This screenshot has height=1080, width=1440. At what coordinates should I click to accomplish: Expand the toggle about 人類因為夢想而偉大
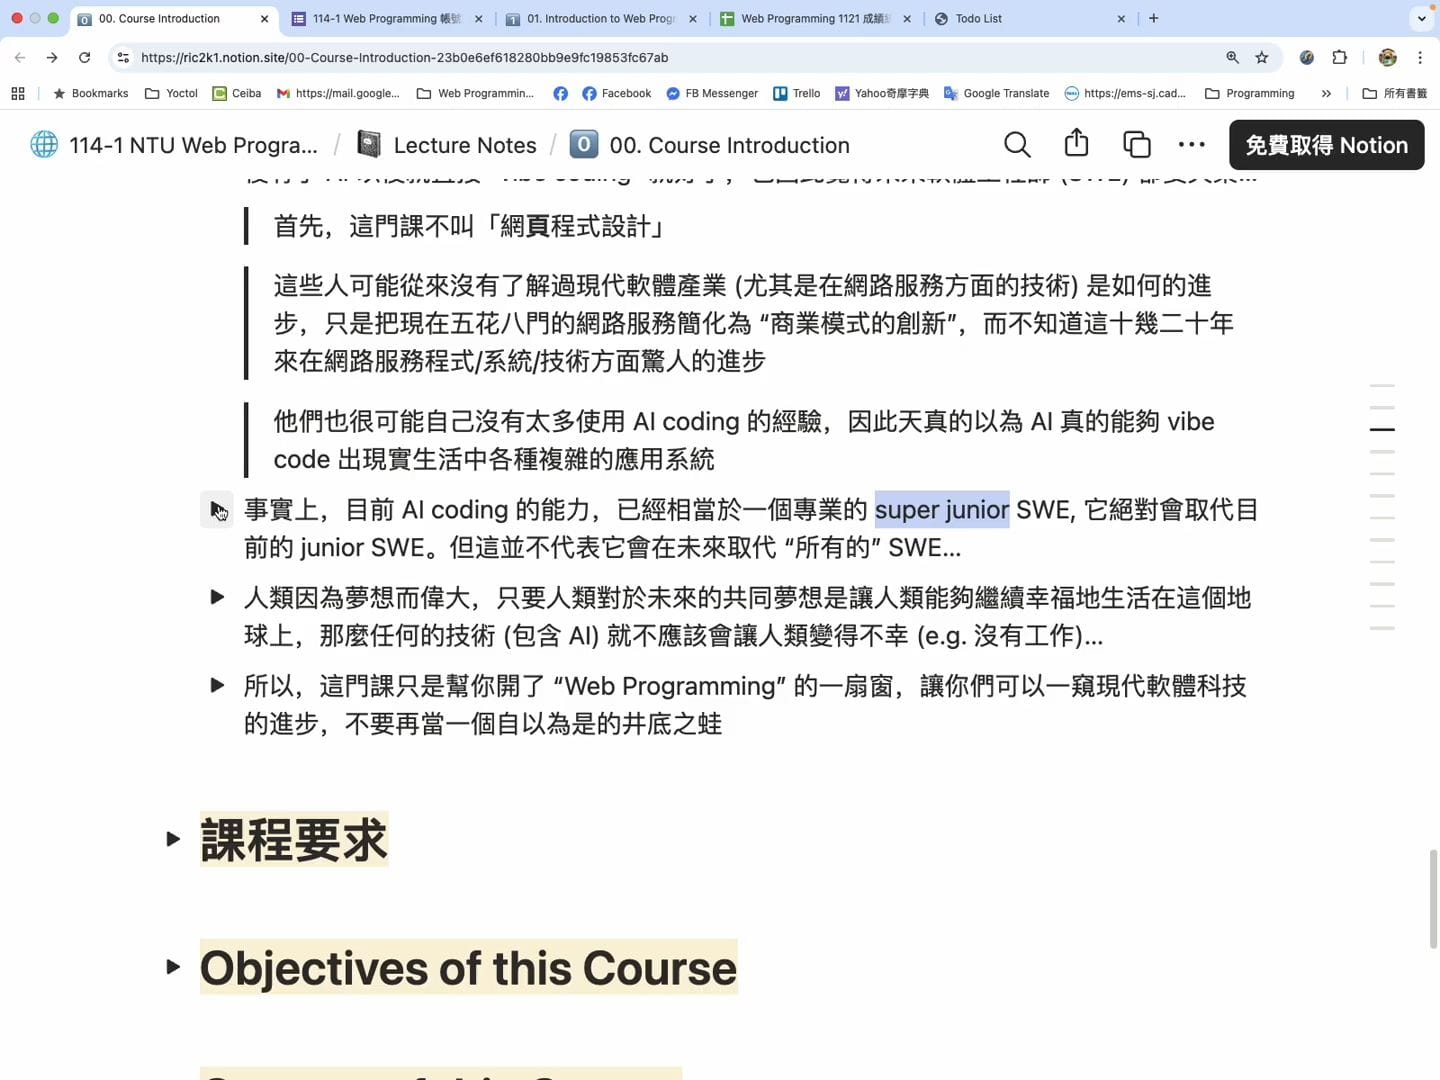point(217,597)
